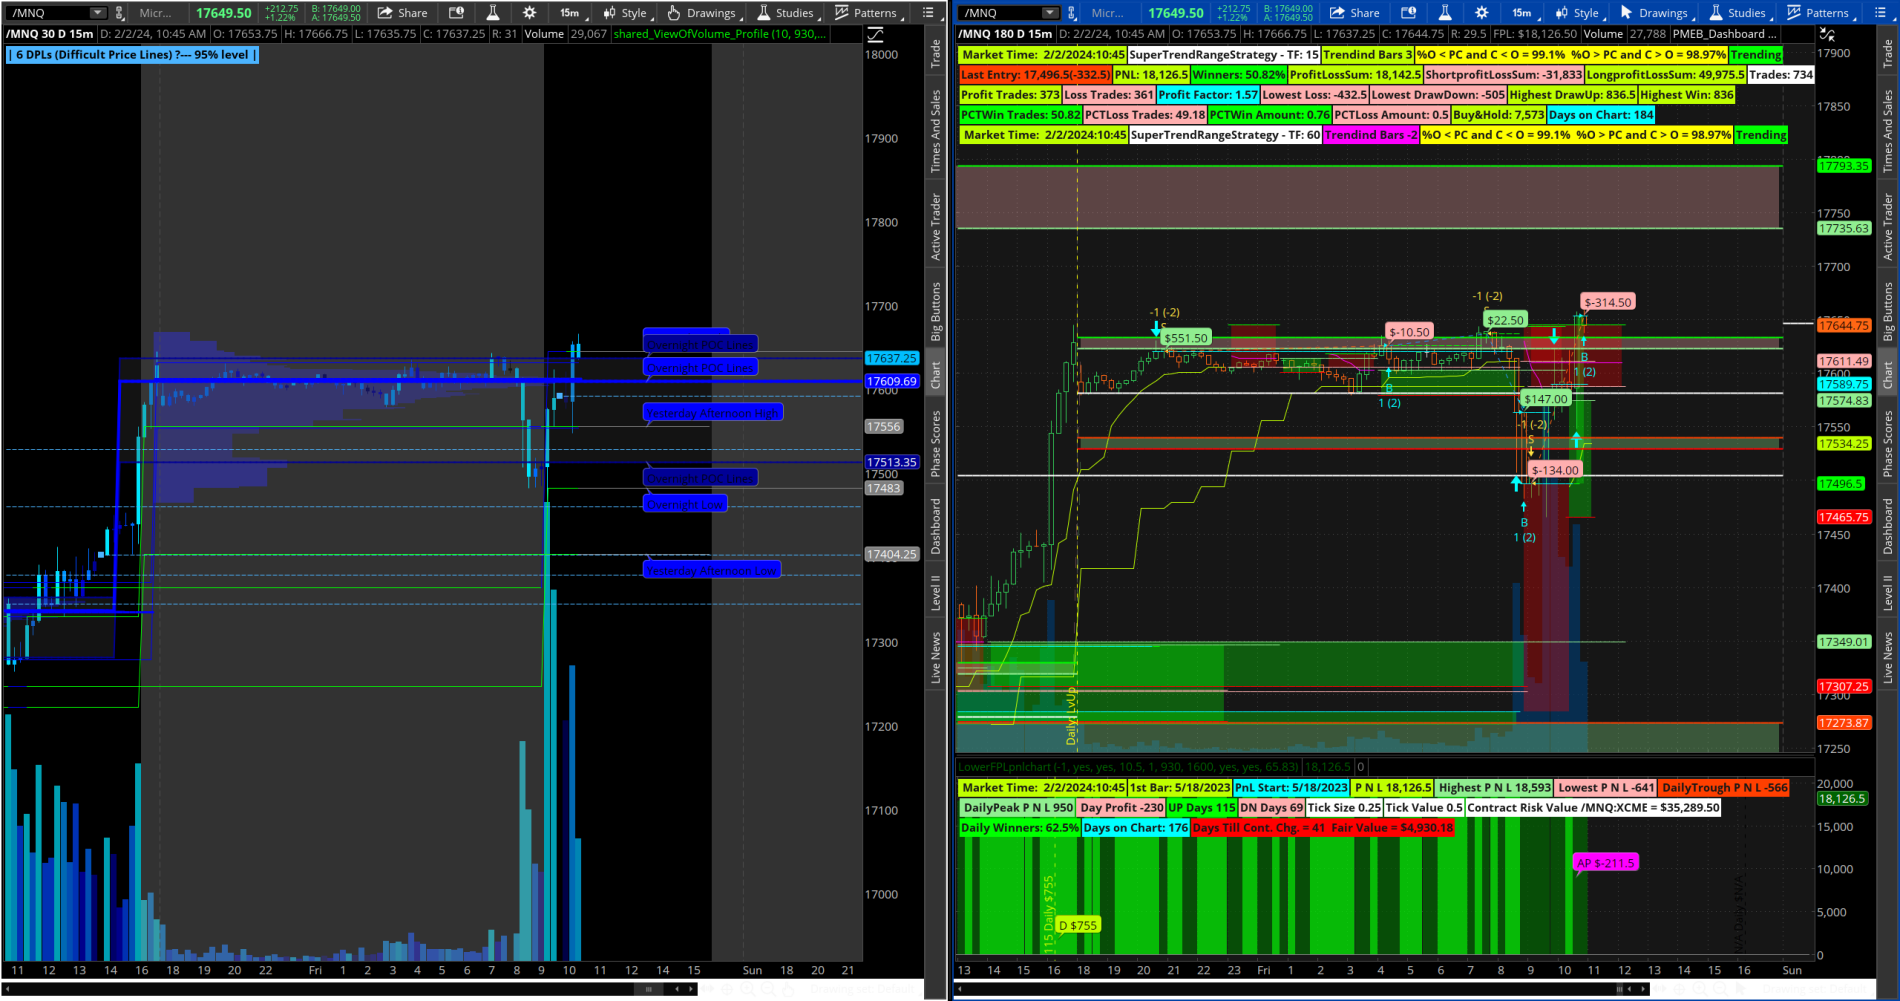Select the Dashboard side tab on /MNQ 30 D chart
1900x1001 pixels.
point(936,526)
